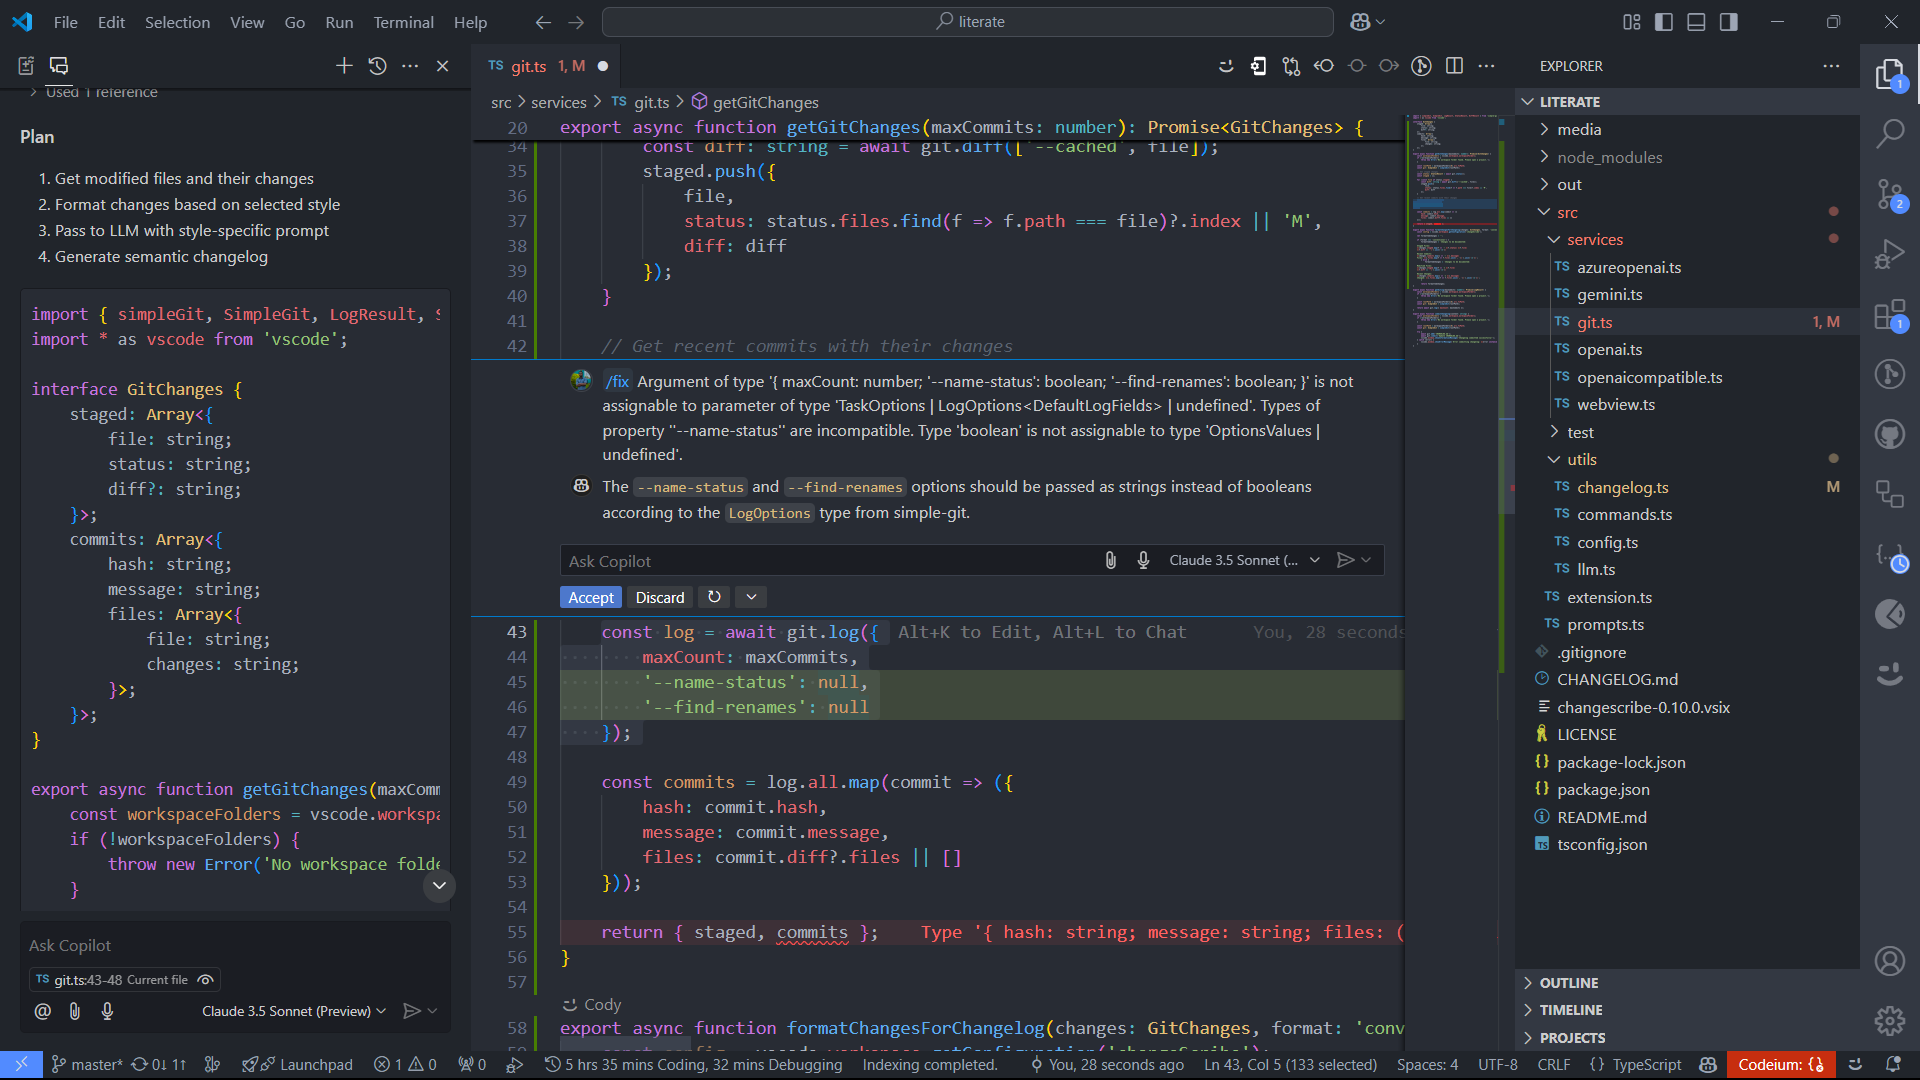Open the Terminal menu
This screenshot has height=1080, width=1920.
pos(403,22)
